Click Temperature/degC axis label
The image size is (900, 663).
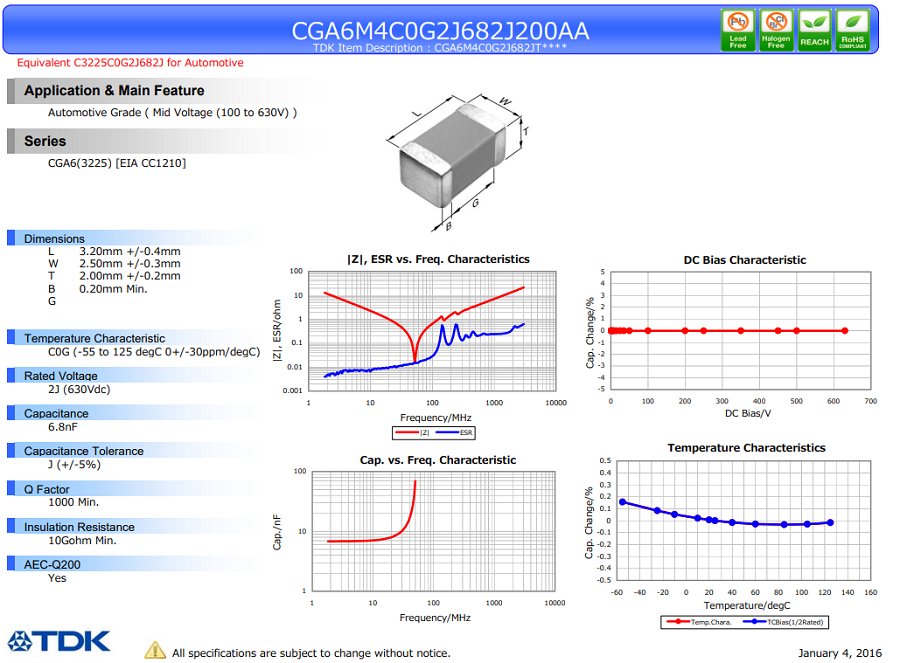click(x=747, y=606)
